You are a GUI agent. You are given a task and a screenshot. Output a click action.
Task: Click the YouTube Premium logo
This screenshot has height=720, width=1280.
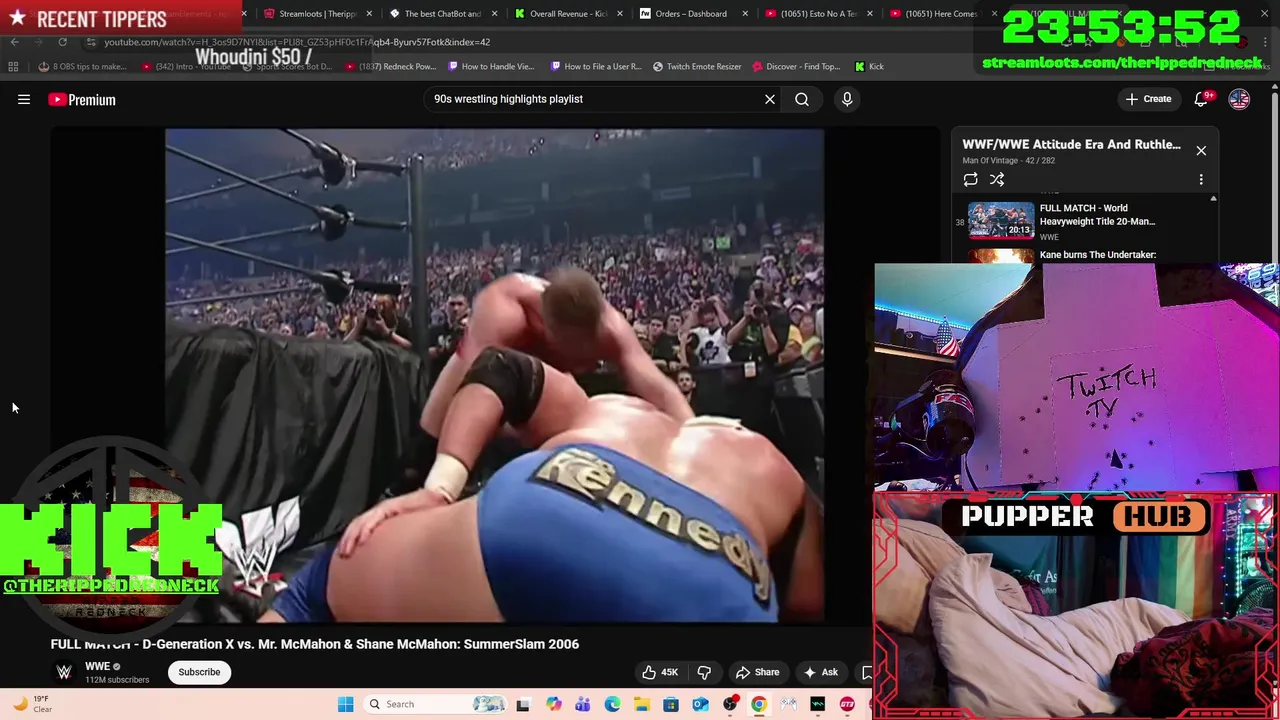click(x=82, y=99)
